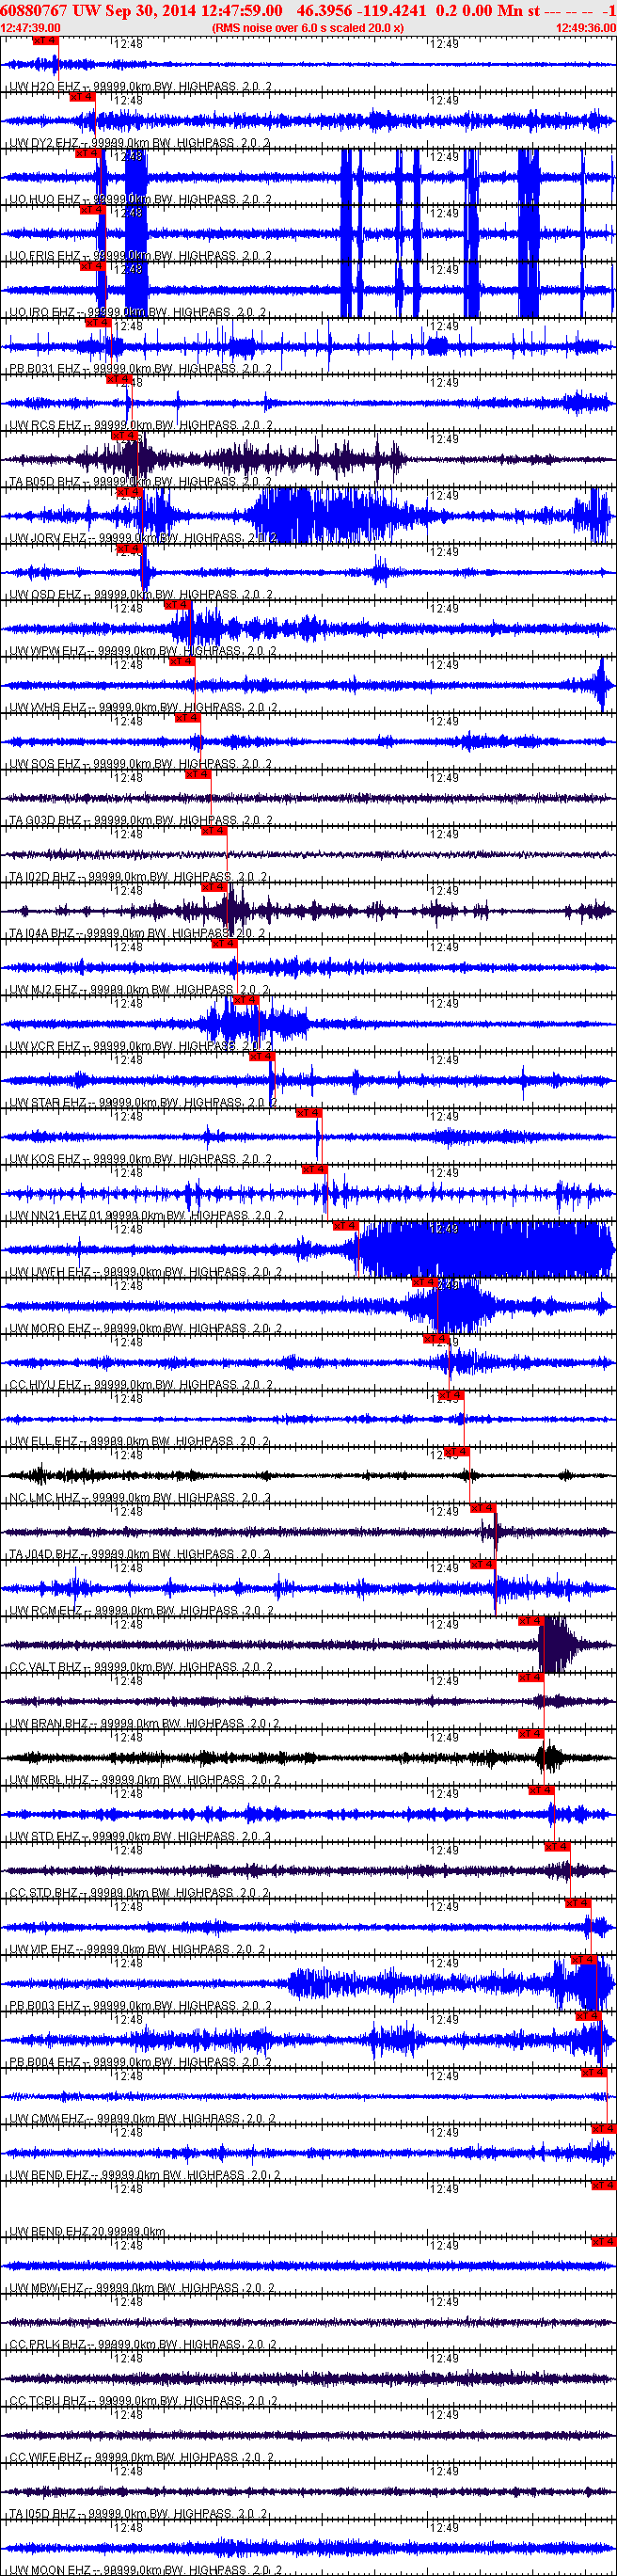This screenshot has height=2576, width=617.
Task: Click the red pick flag on CC VALT trace
Action: click(x=530, y=1621)
